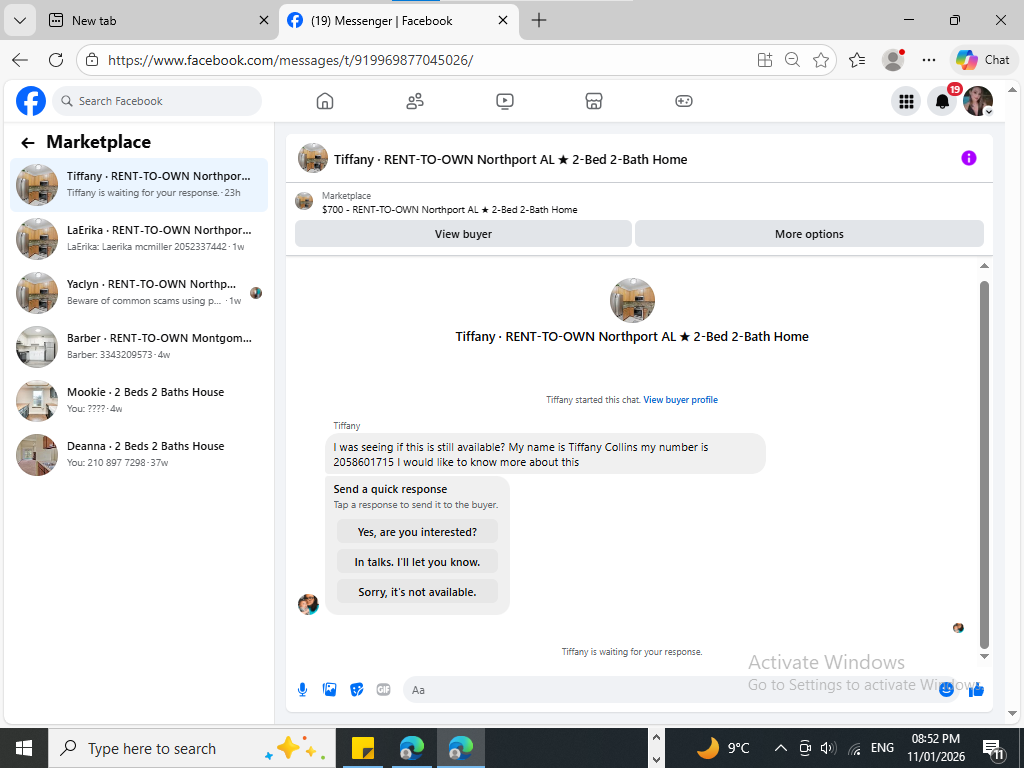1024x768 pixels.
Task: Open a new browser tab with plus
Action: (539, 20)
